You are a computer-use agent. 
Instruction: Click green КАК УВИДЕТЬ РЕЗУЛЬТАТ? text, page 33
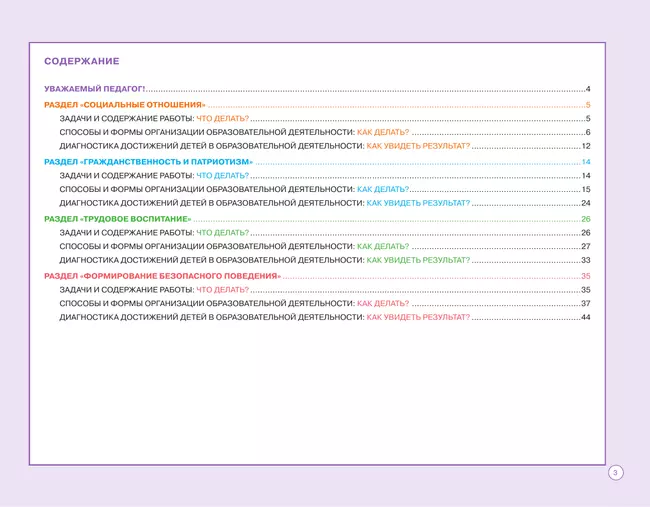(418, 261)
